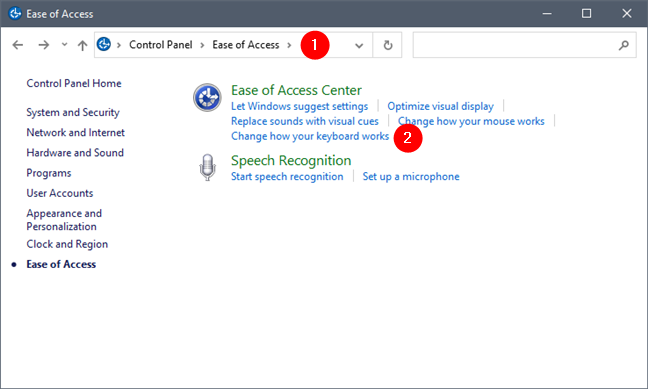Image resolution: width=648 pixels, height=389 pixels.
Task: Click the search magnifier icon
Action: (624, 45)
